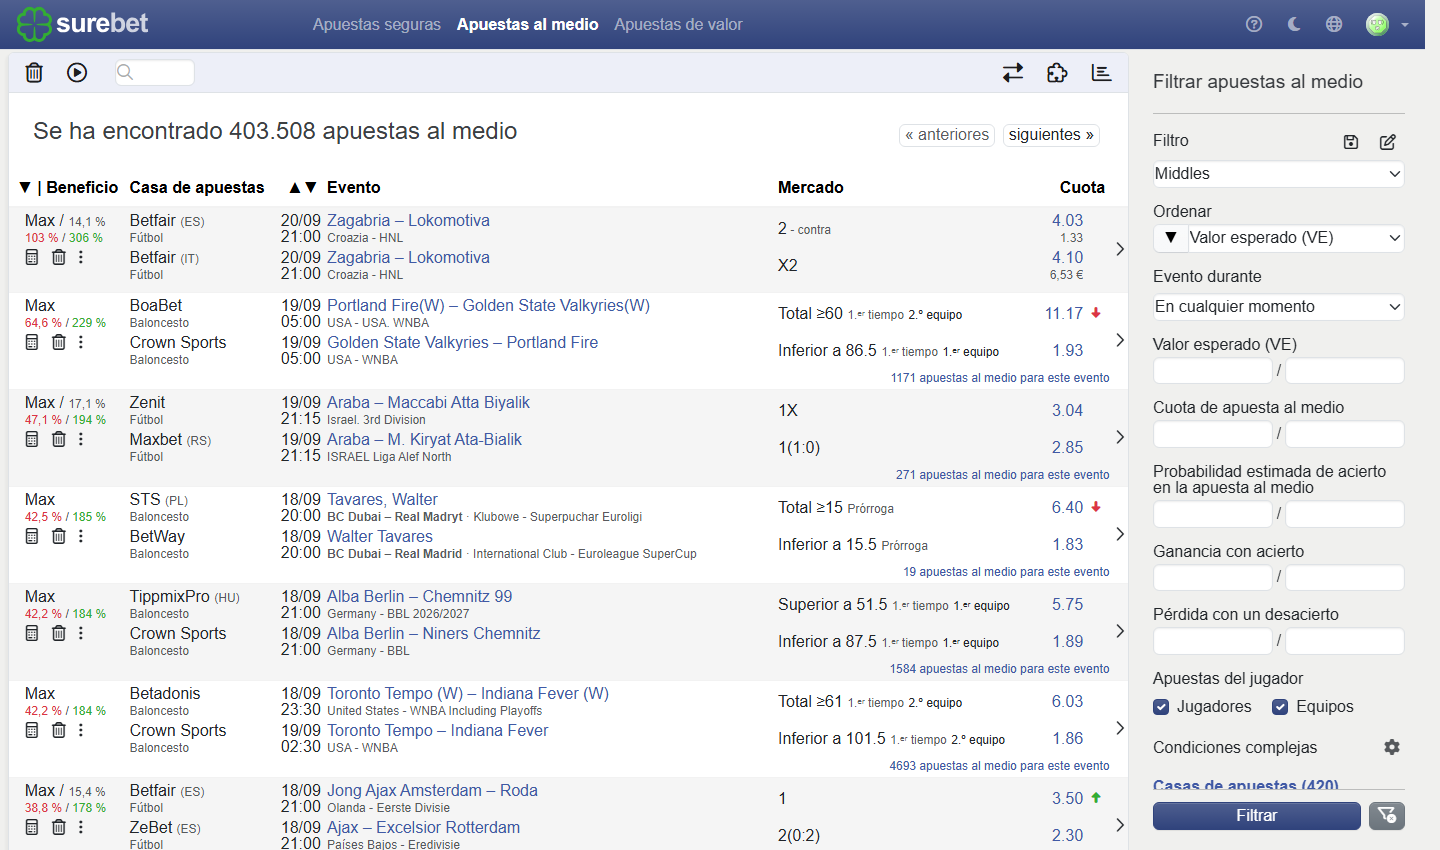This screenshot has width=1440, height=850.
Task: Click Pérdida con un desacierto minimum field
Action: pyautogui.click(x=1212, y=641)
